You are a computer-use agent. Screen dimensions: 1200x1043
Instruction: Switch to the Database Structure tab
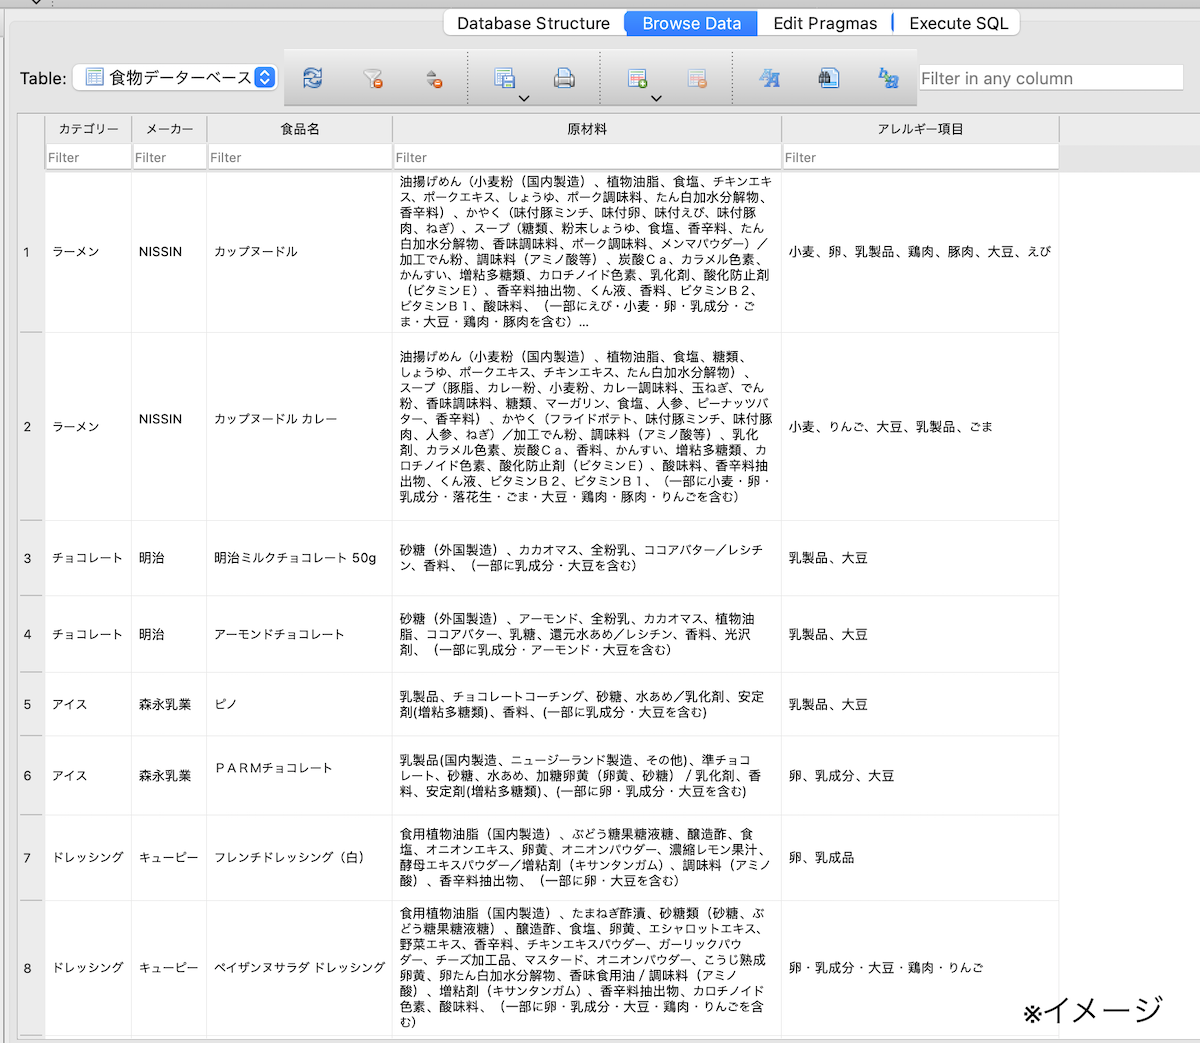coord(533,23)
